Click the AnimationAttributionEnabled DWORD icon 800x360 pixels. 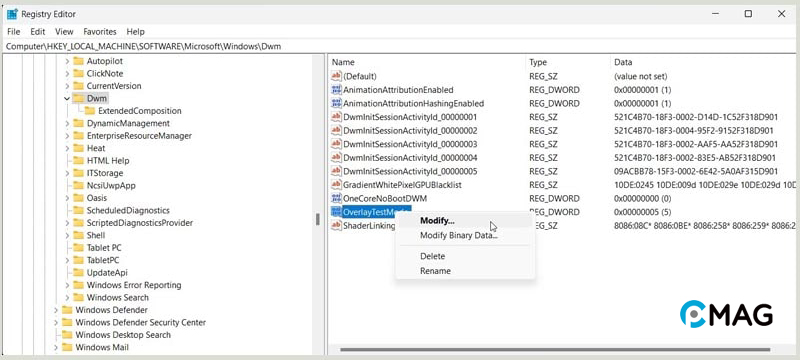336,90
